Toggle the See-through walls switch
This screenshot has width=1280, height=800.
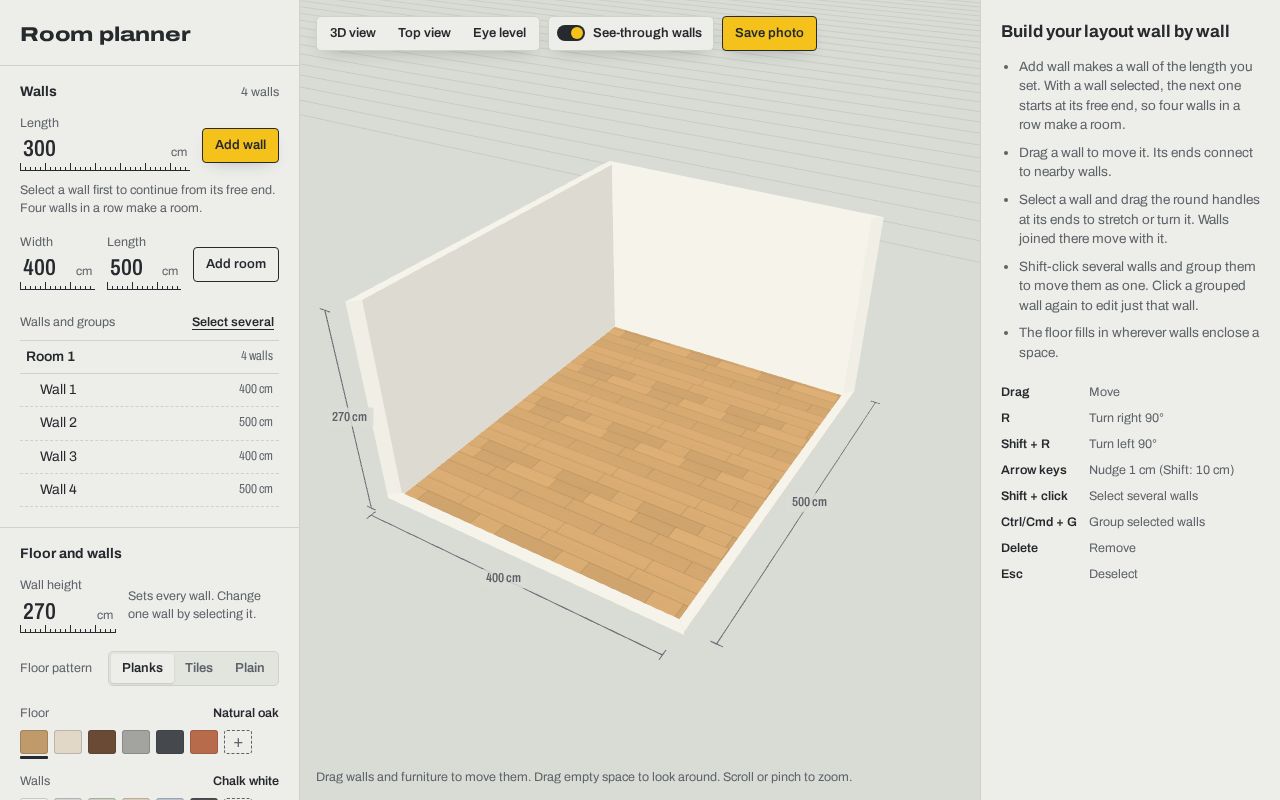(571, 33)
